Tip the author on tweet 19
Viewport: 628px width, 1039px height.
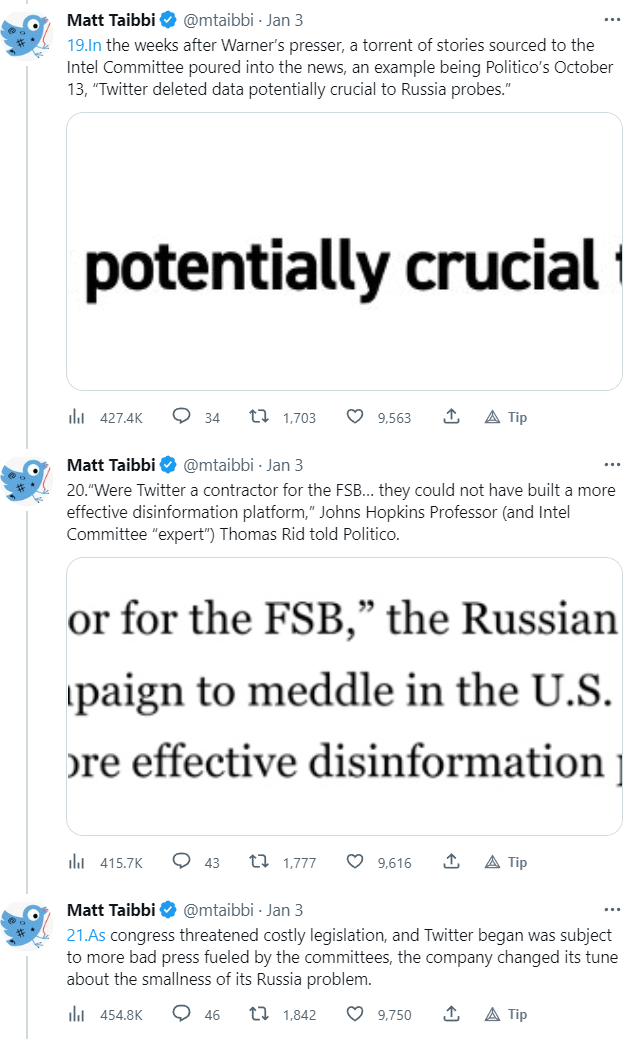click(x=506, y=417)
